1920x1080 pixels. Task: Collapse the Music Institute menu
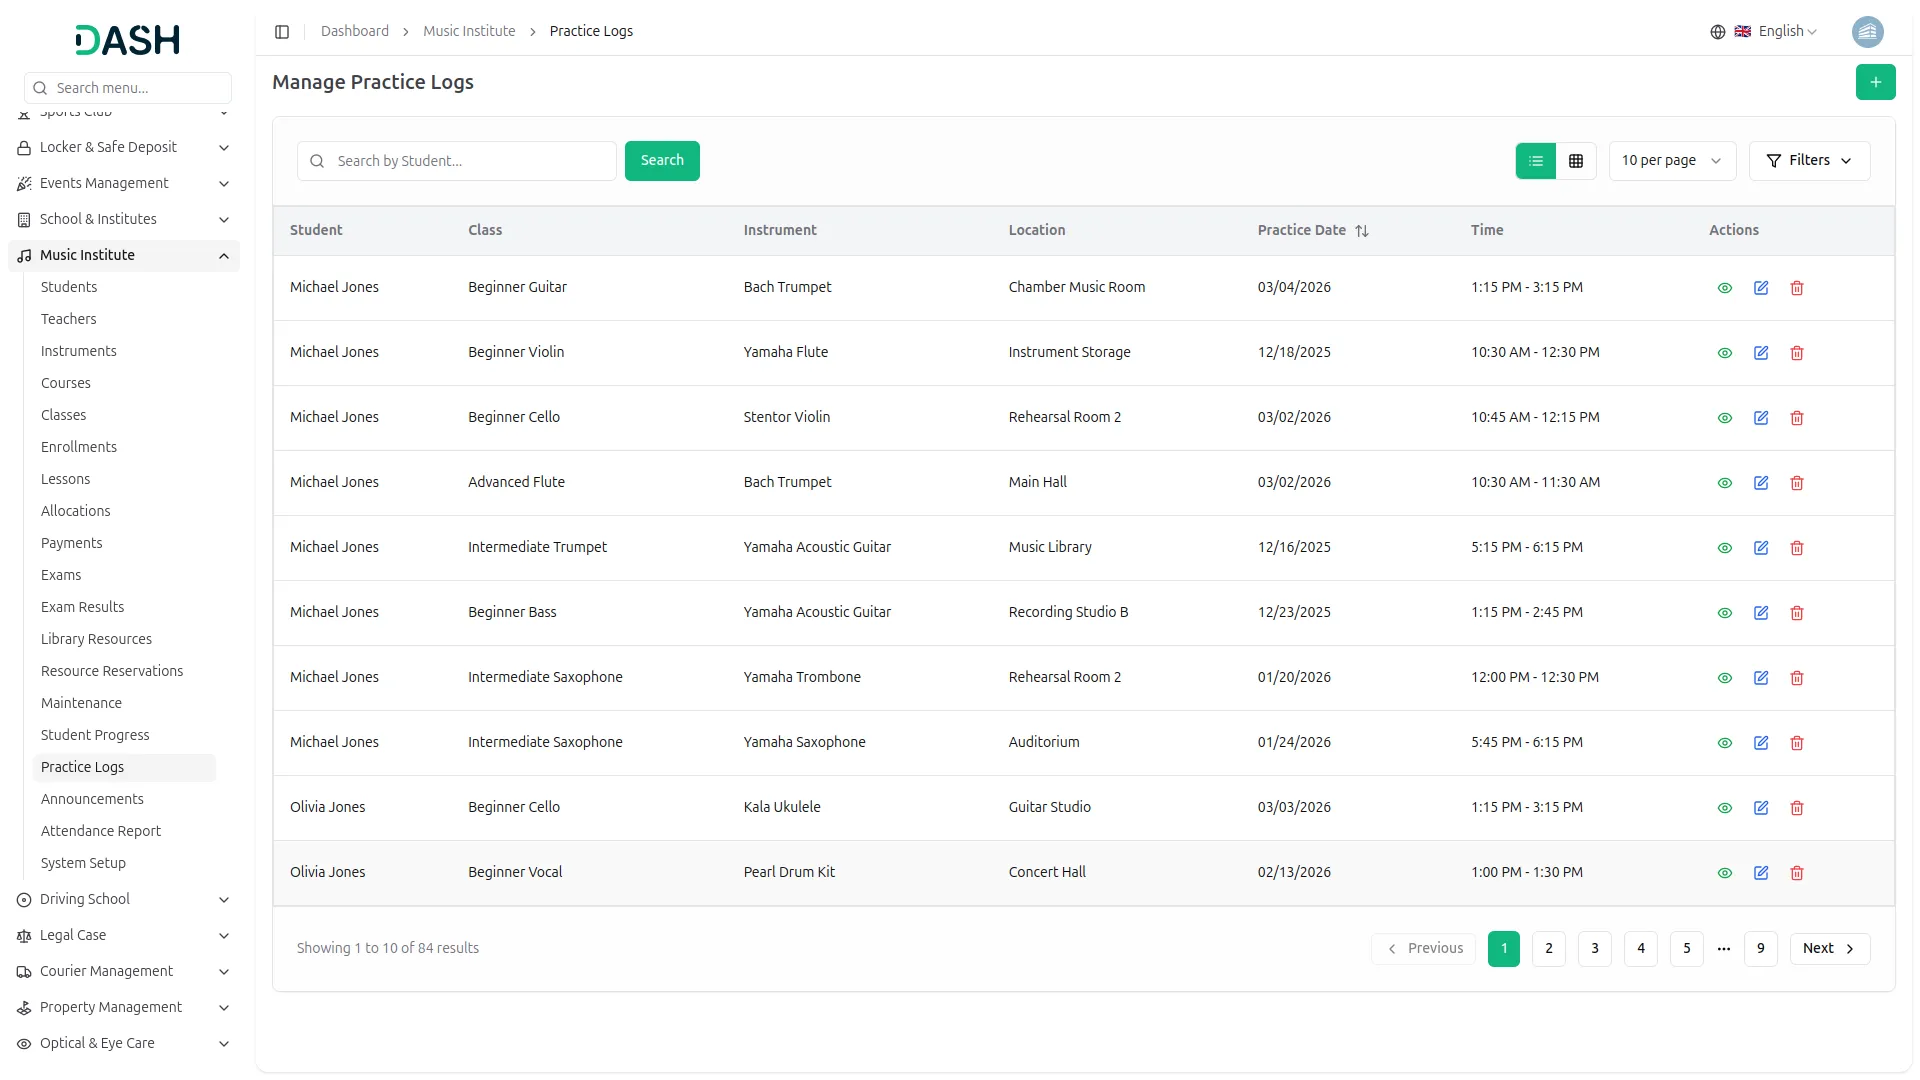pos(223,256)
